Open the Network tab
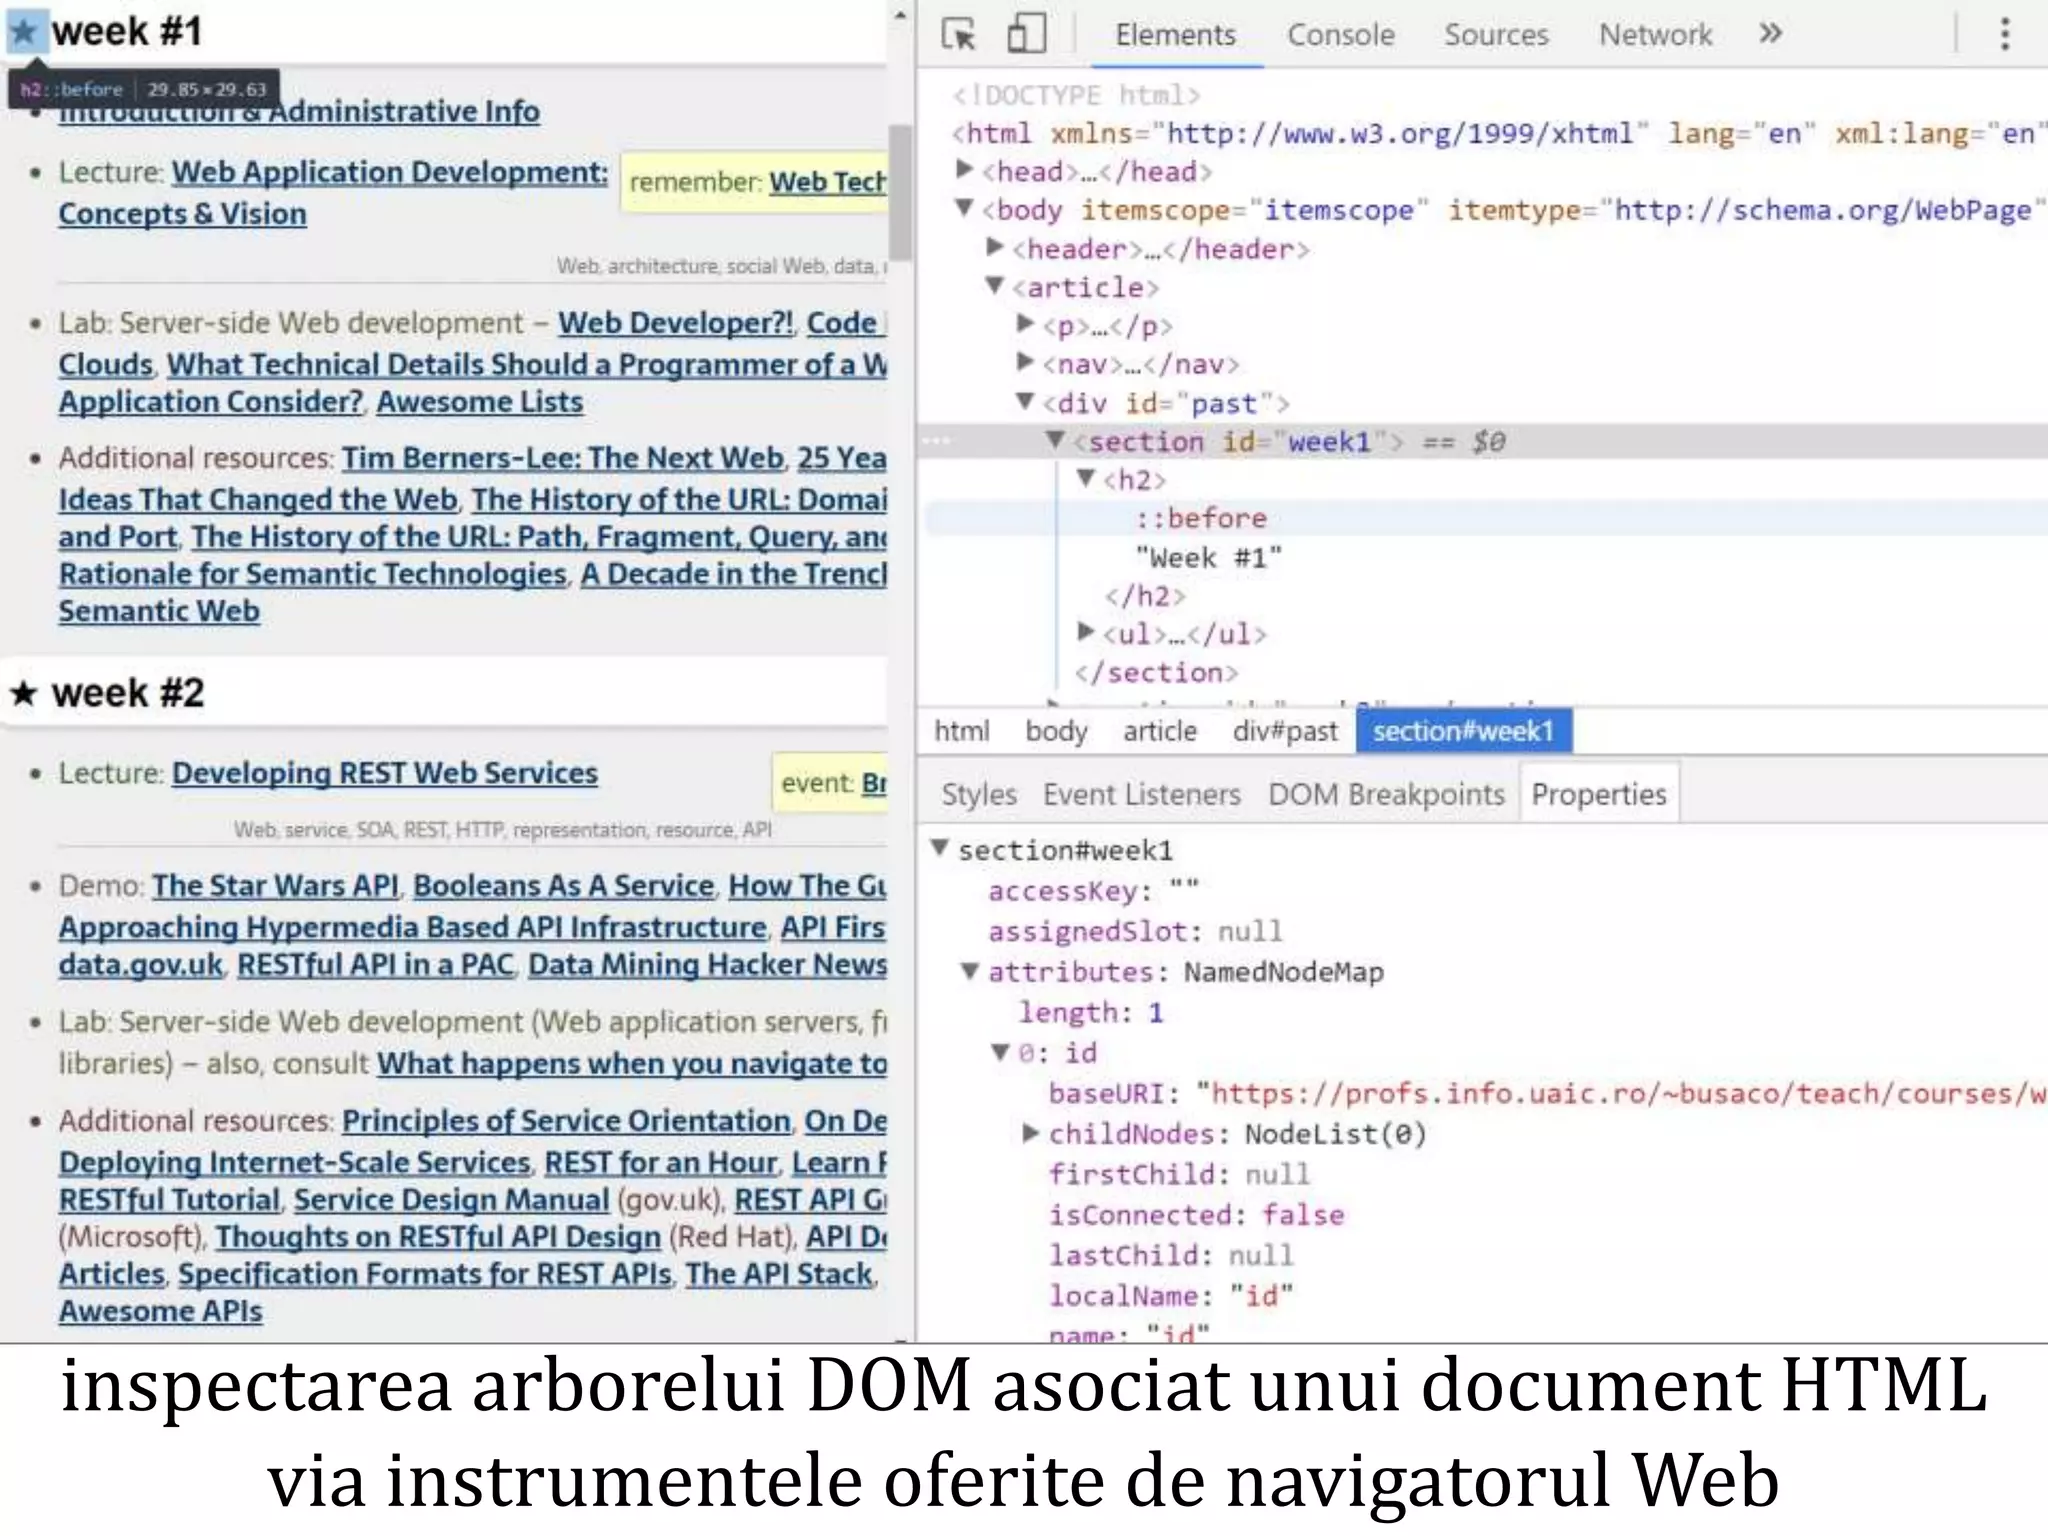 [1655, 35]
